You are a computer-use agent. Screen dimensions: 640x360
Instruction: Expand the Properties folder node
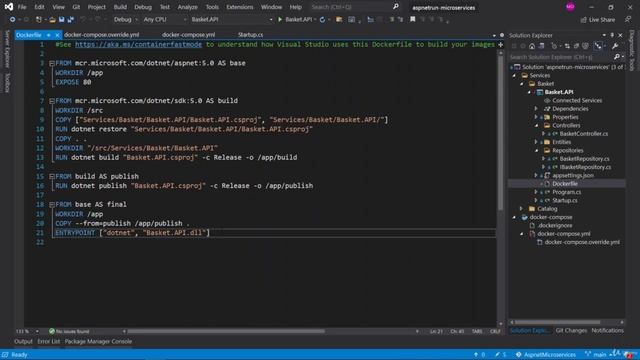pos(536,117)
